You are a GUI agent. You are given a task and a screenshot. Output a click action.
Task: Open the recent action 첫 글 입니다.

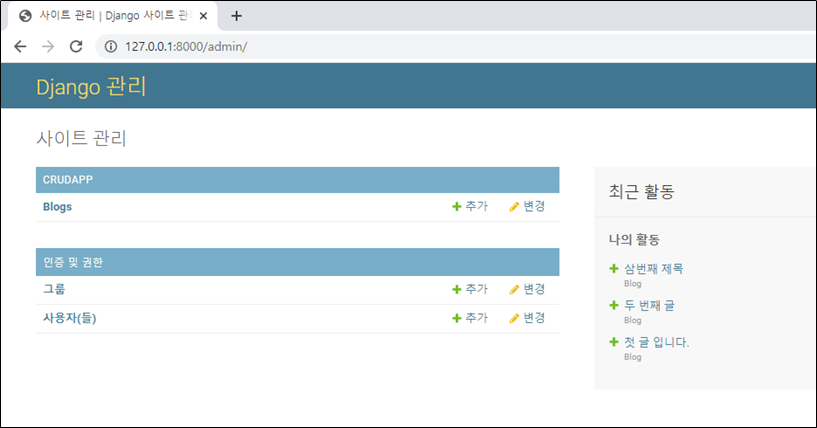657,343
